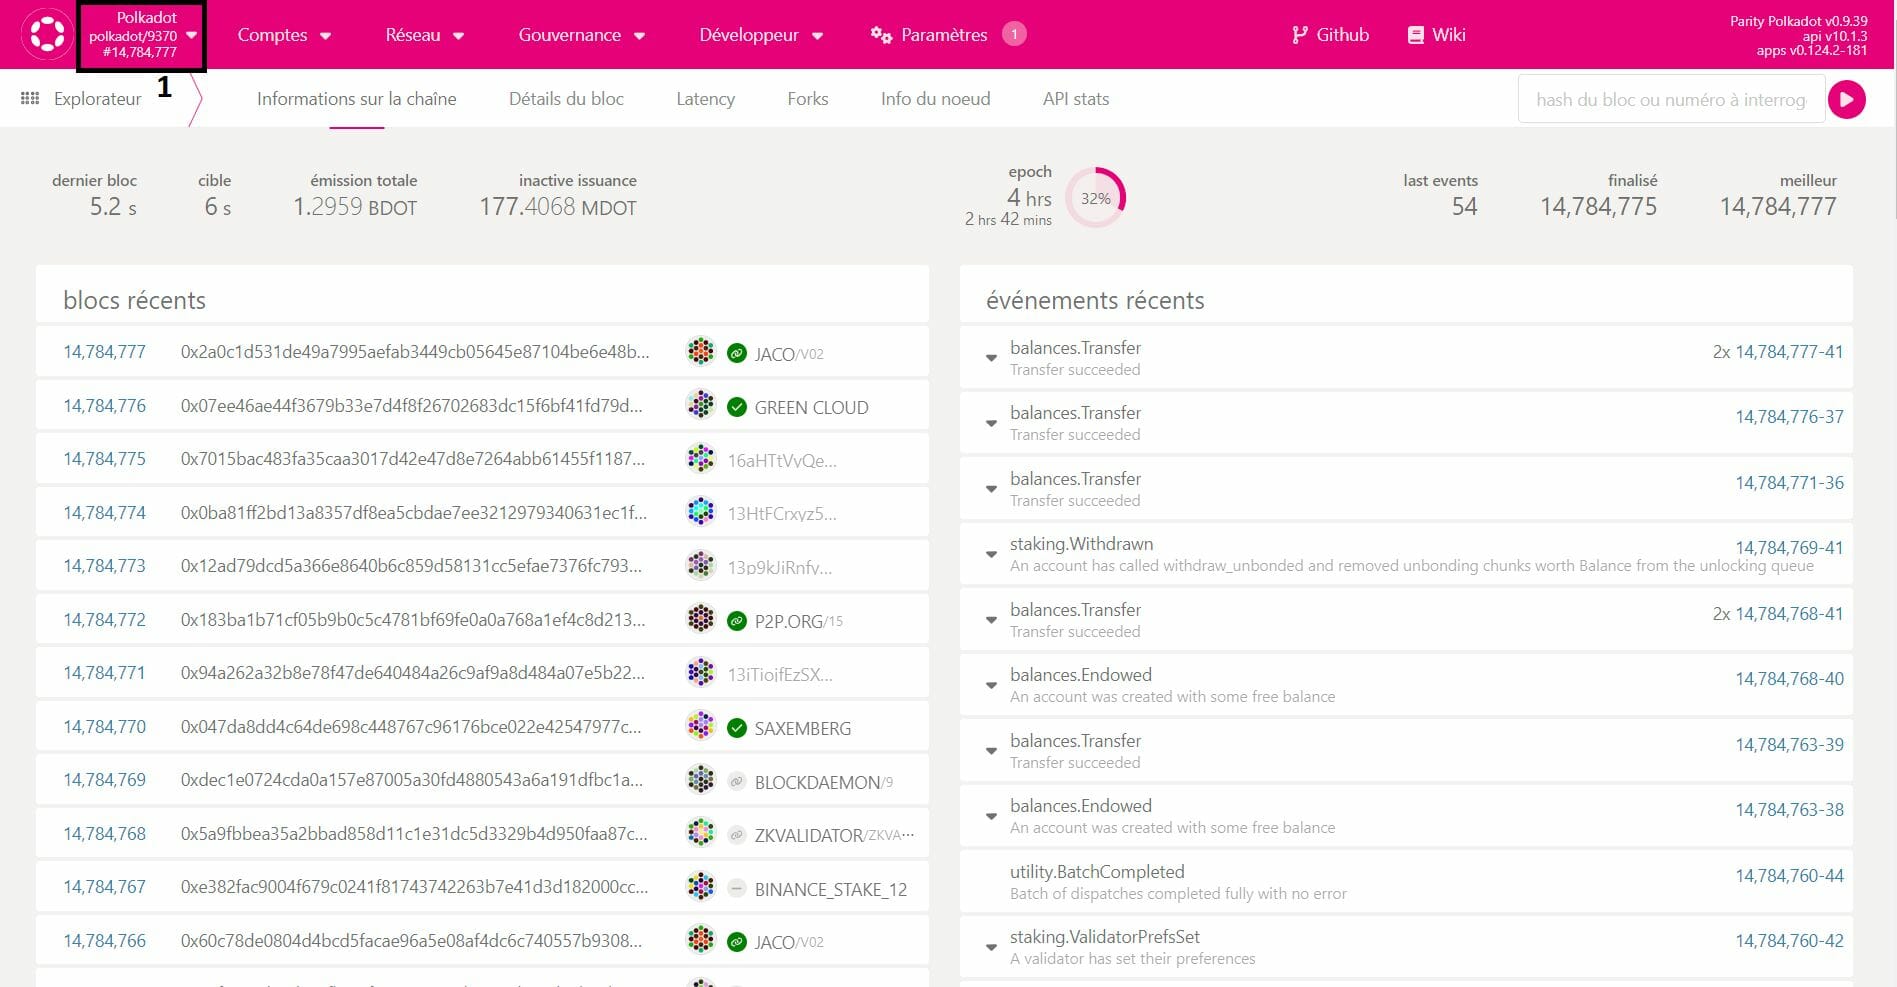This screenshot has height=987, width=1897.
Task: Expand the balances.Endowed event 14,784,768-40
Action: pyautogui.click(x=991, y=685)
